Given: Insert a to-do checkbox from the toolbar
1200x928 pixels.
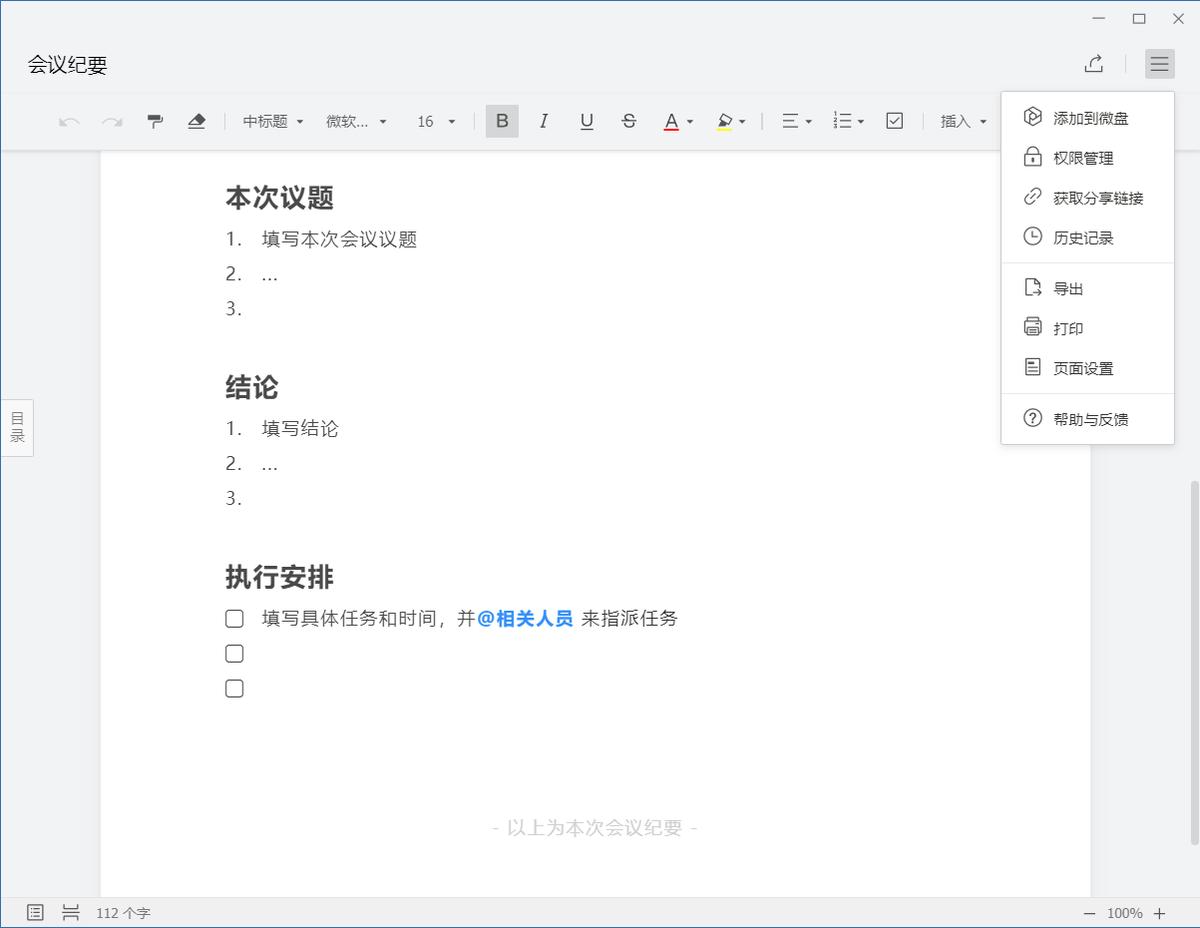Looking at the screenshot, I should (894, 121).
